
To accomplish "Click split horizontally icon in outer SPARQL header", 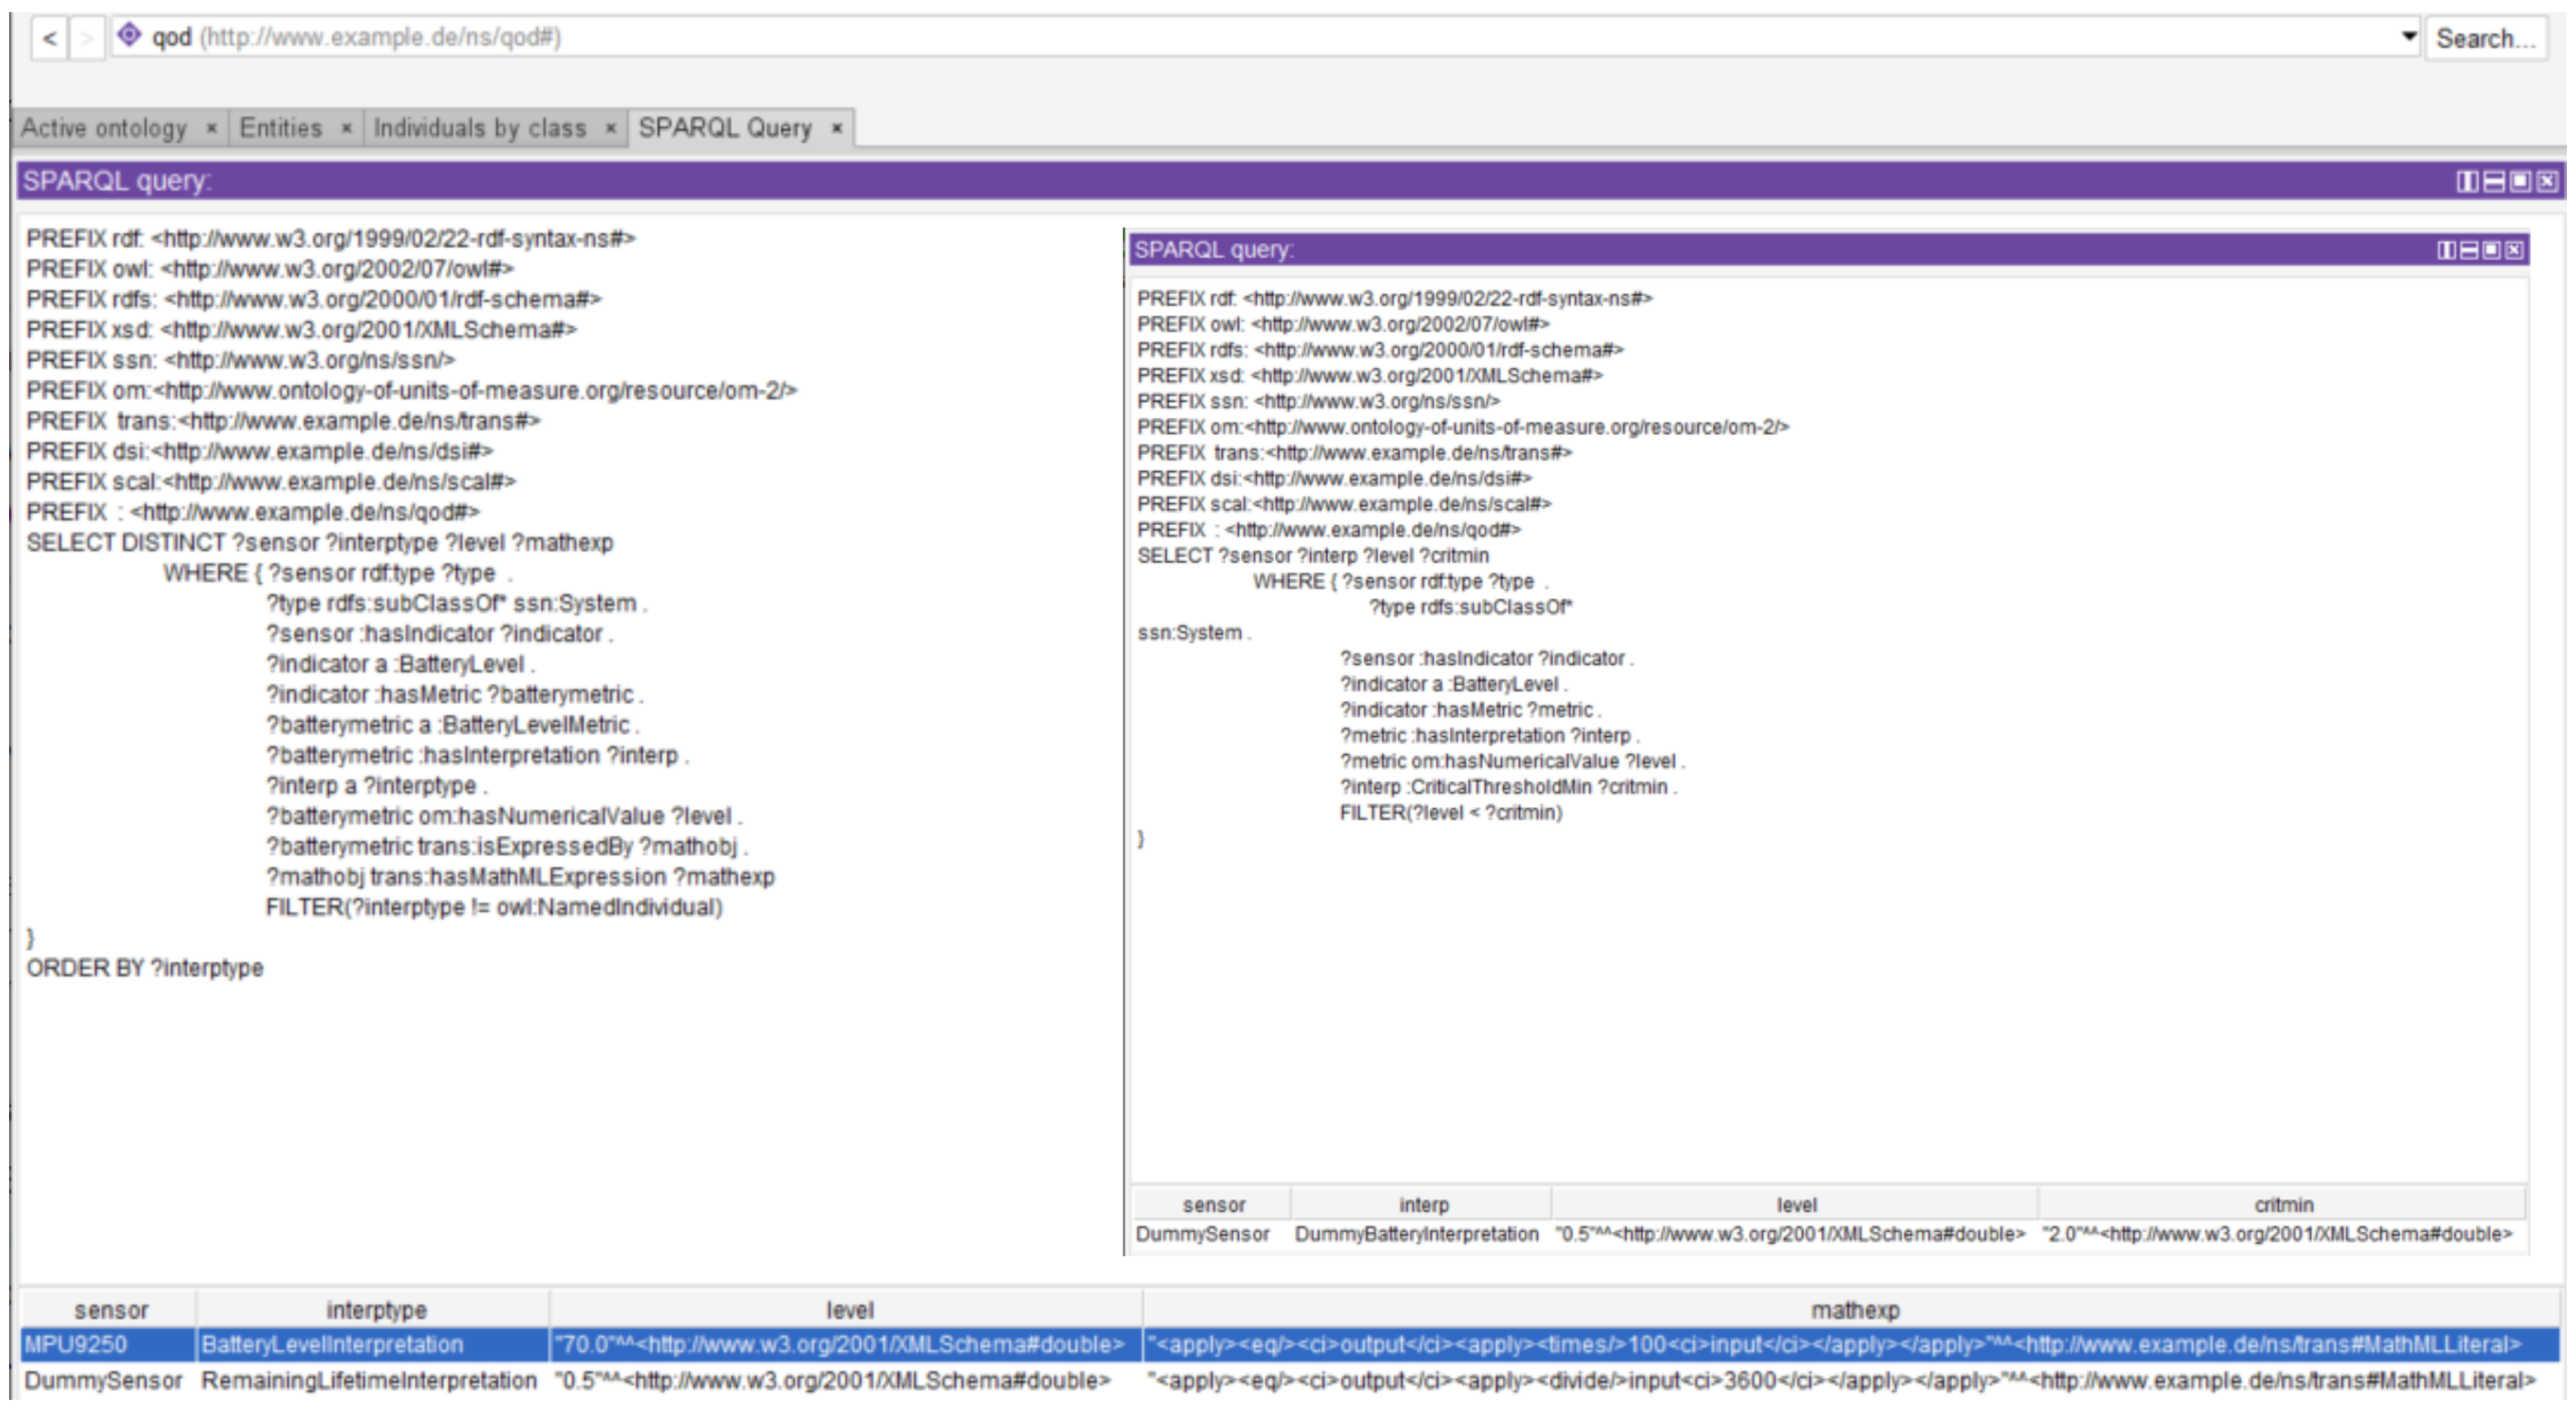I will click(2494, 181).
